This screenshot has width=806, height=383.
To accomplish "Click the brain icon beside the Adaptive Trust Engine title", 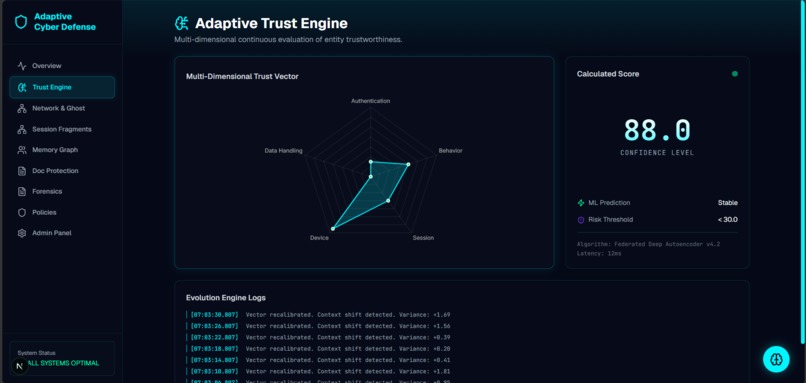I will [x=181, y=23].
